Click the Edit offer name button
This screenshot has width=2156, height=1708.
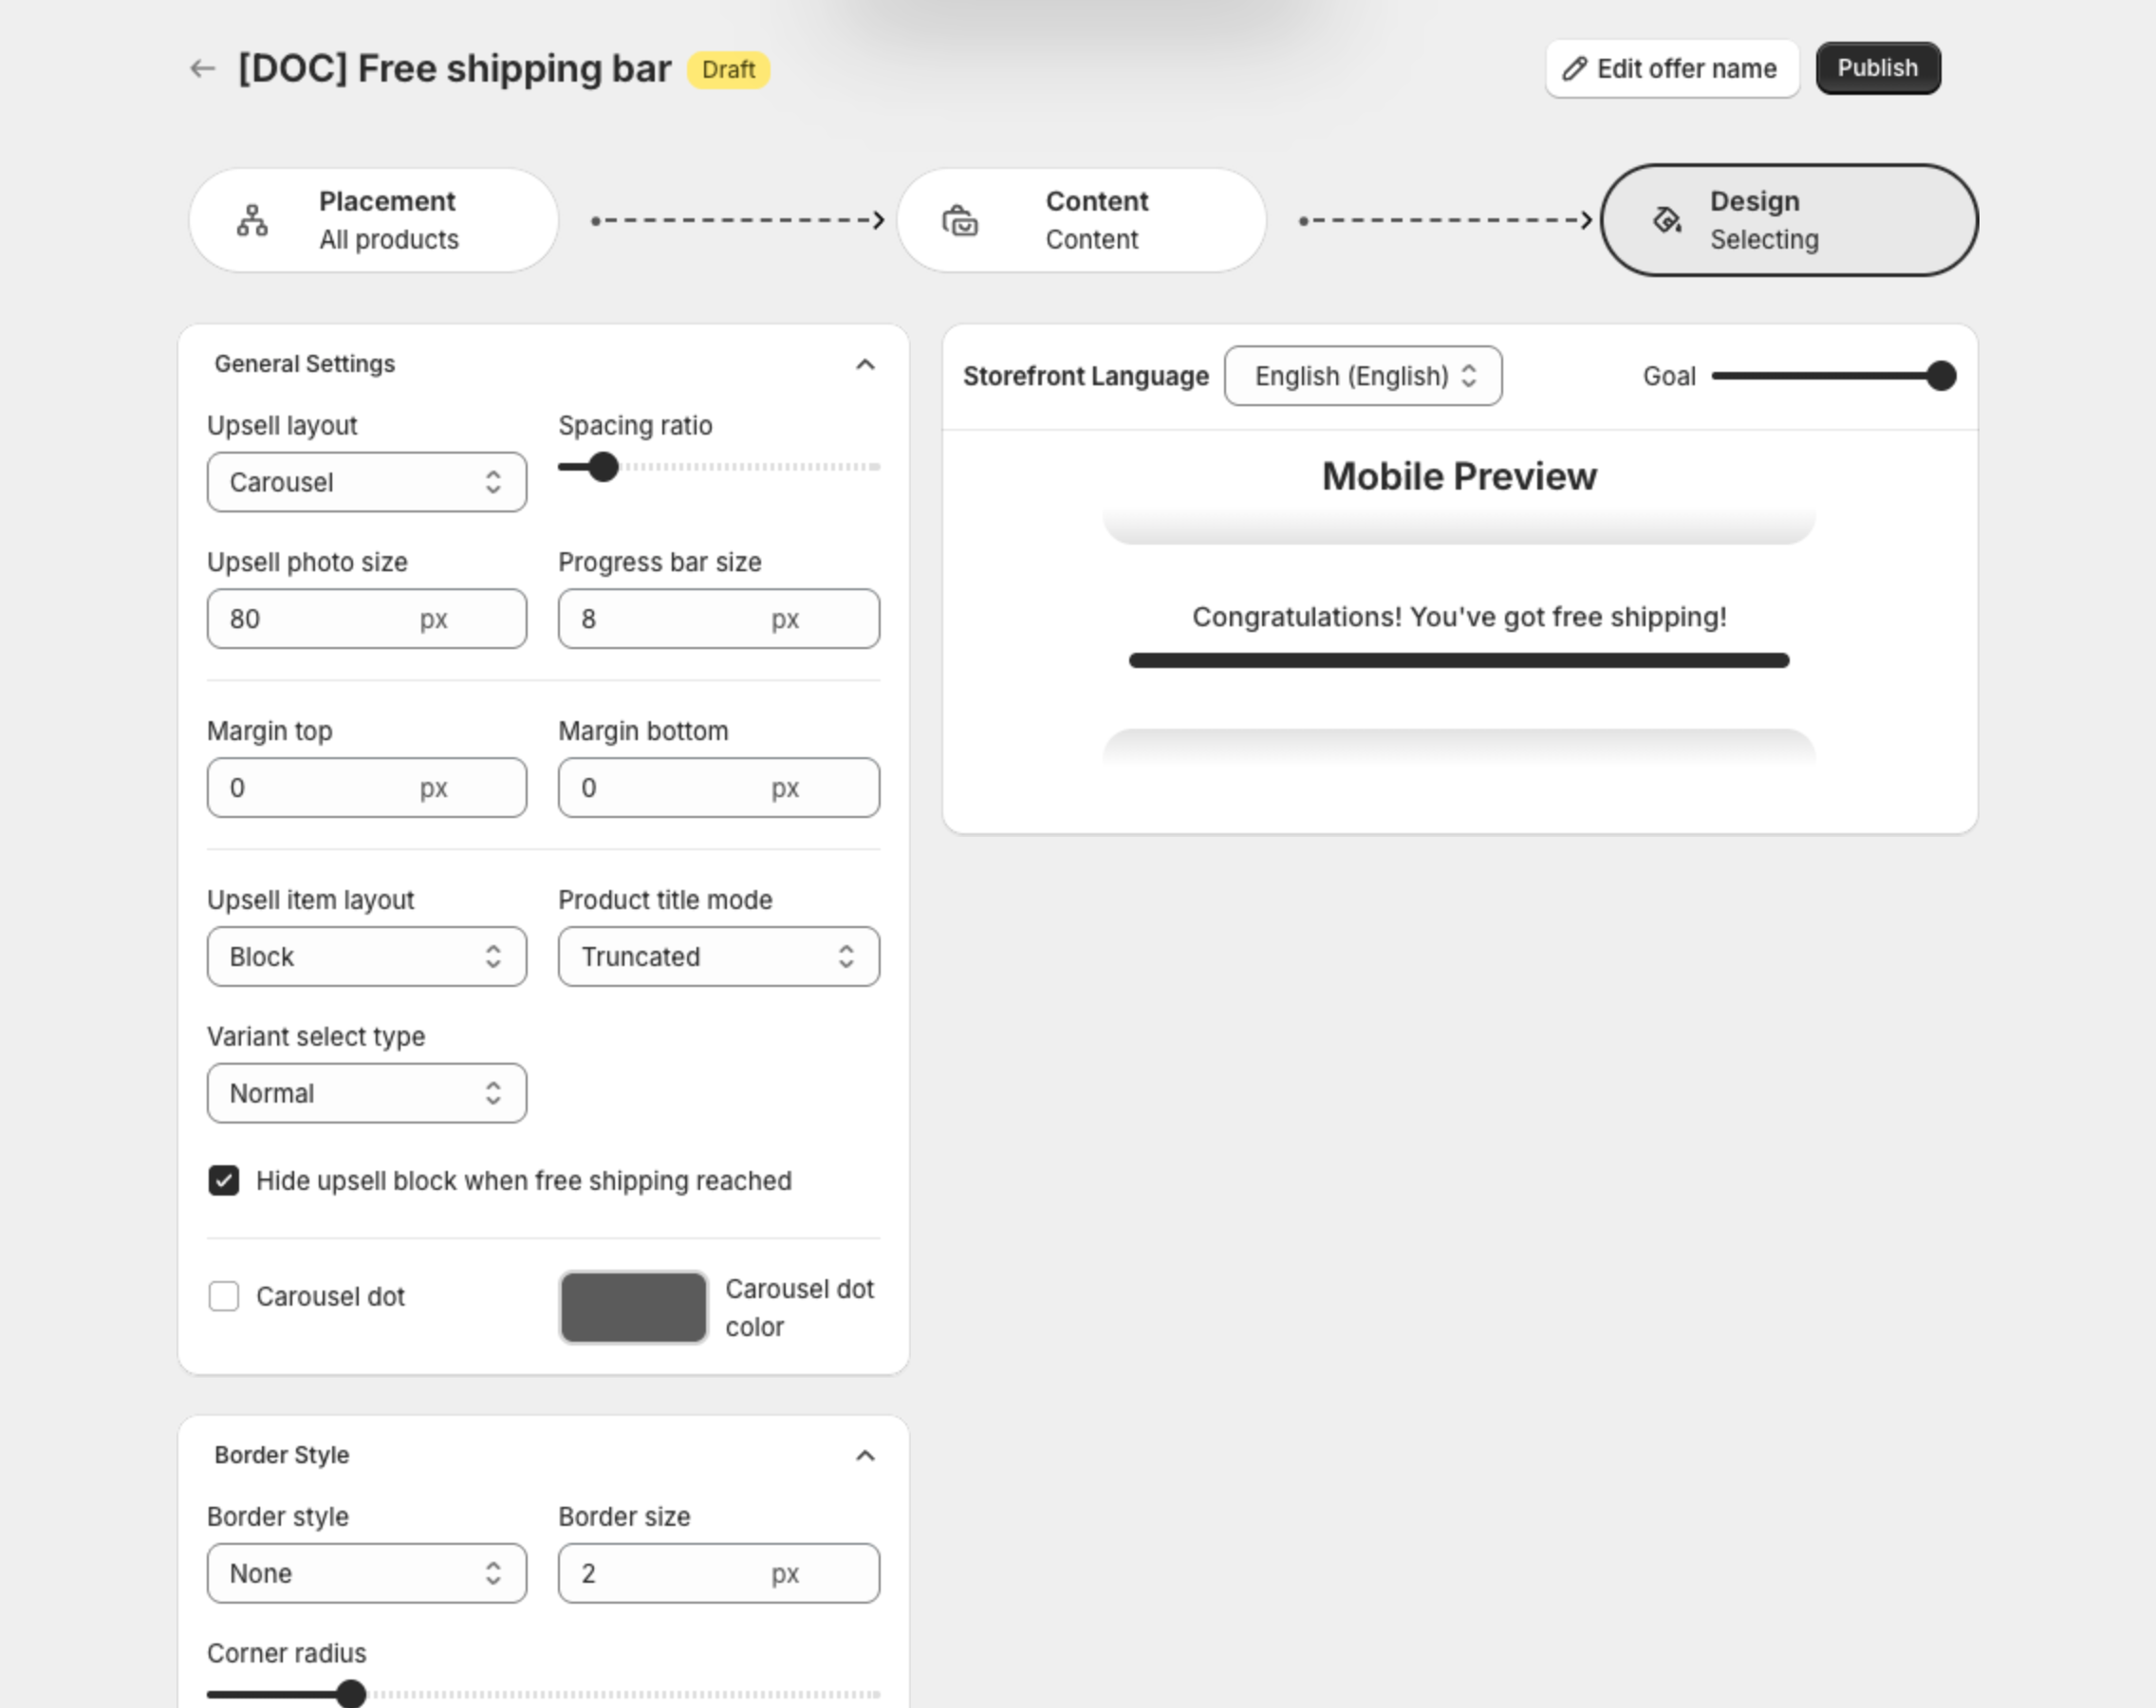click(x=1672, y=69)
